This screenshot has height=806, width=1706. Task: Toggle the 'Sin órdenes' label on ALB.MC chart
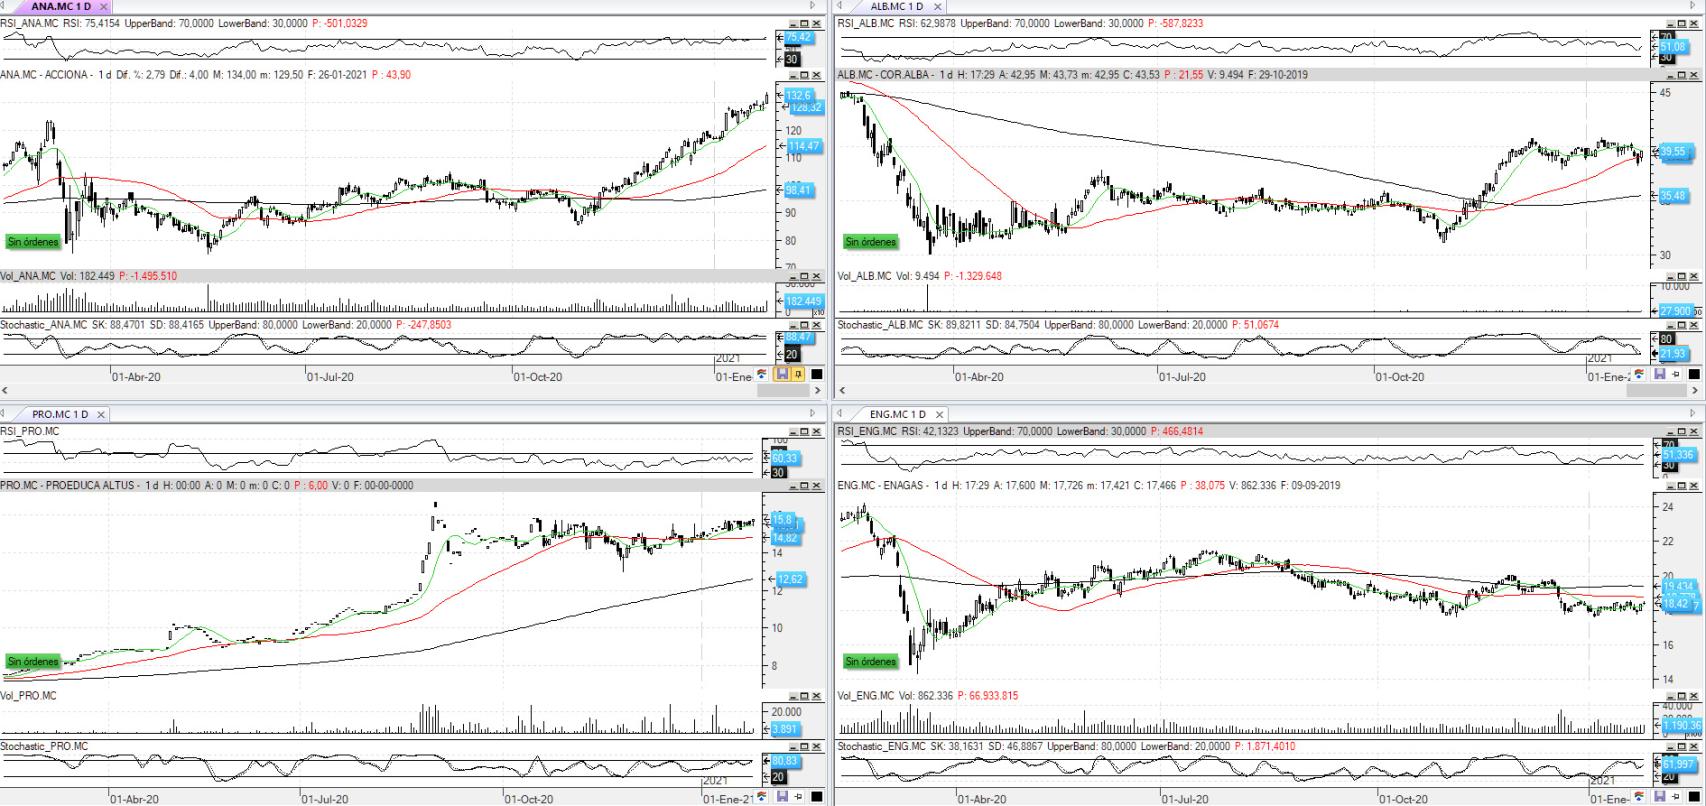click(870, 242)
